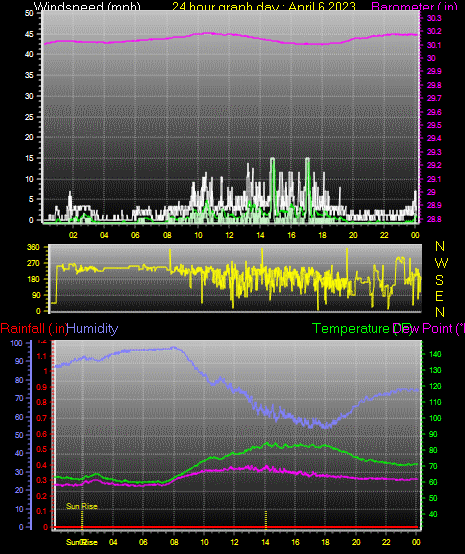Click the Rainfall (in) legend label
The height and width of the screenshot is (554, 465).
point(34,329)
